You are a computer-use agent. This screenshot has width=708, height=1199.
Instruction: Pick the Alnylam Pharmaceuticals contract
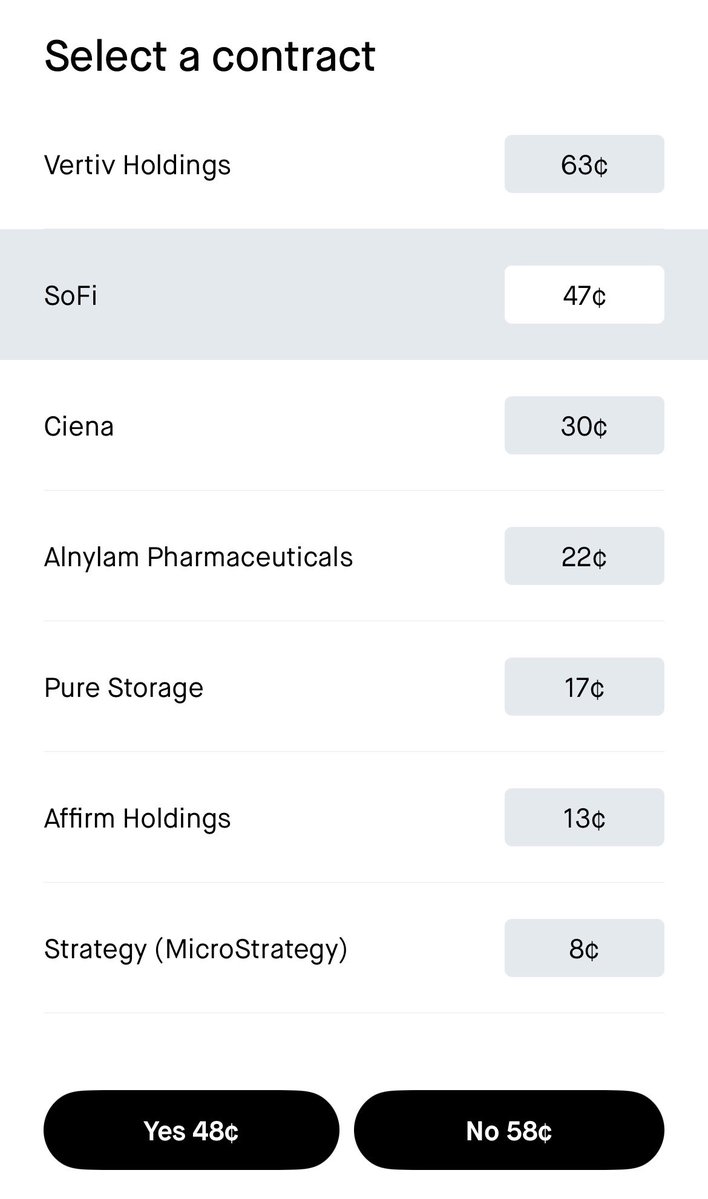tap(354, 556)
